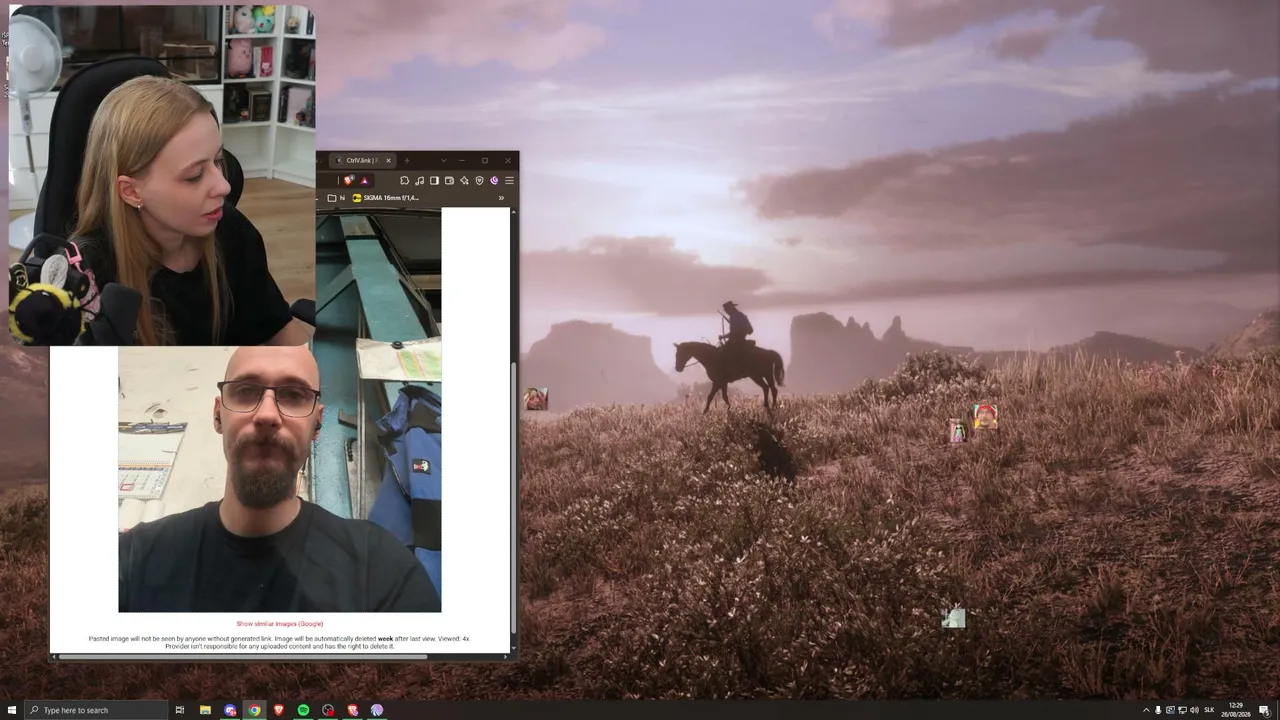This screenshot has height=720, width=1280.
Task: Open the notification center icon
Action: tap(1264, 710)
